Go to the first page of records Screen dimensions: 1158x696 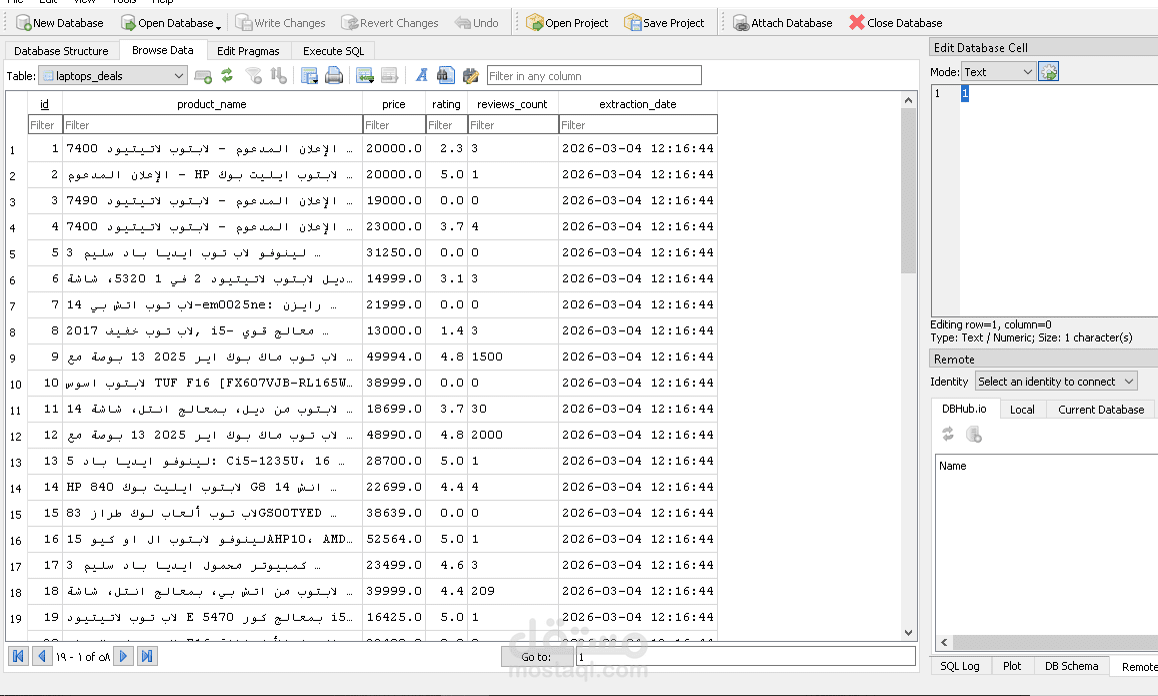18,656
